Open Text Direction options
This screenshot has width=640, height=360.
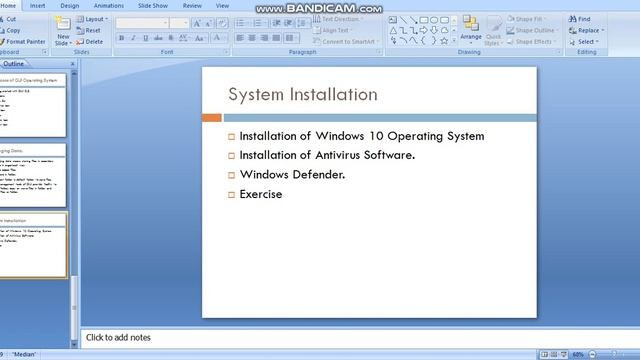[338, 19]
